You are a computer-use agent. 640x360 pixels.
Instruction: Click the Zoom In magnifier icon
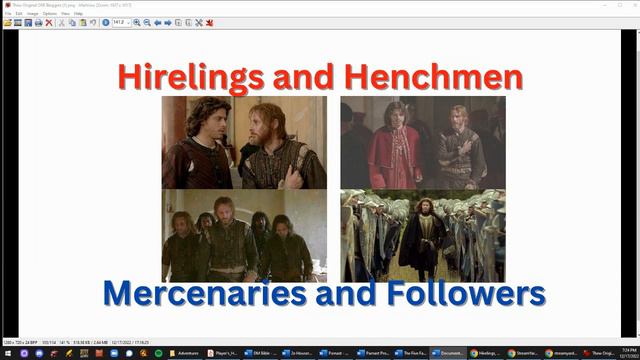[x=137, y=23]
